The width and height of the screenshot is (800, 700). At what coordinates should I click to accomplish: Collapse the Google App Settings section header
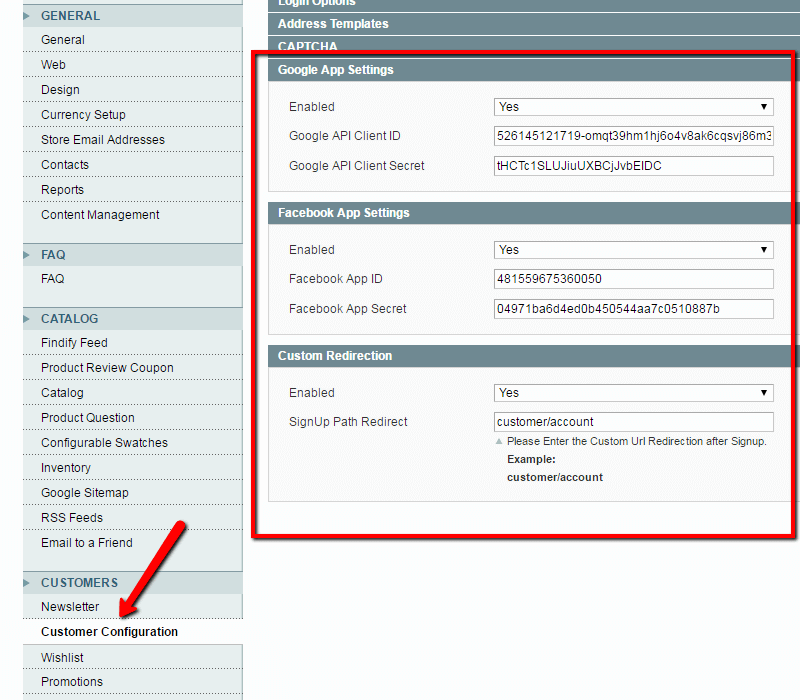[x=336, y=70]
